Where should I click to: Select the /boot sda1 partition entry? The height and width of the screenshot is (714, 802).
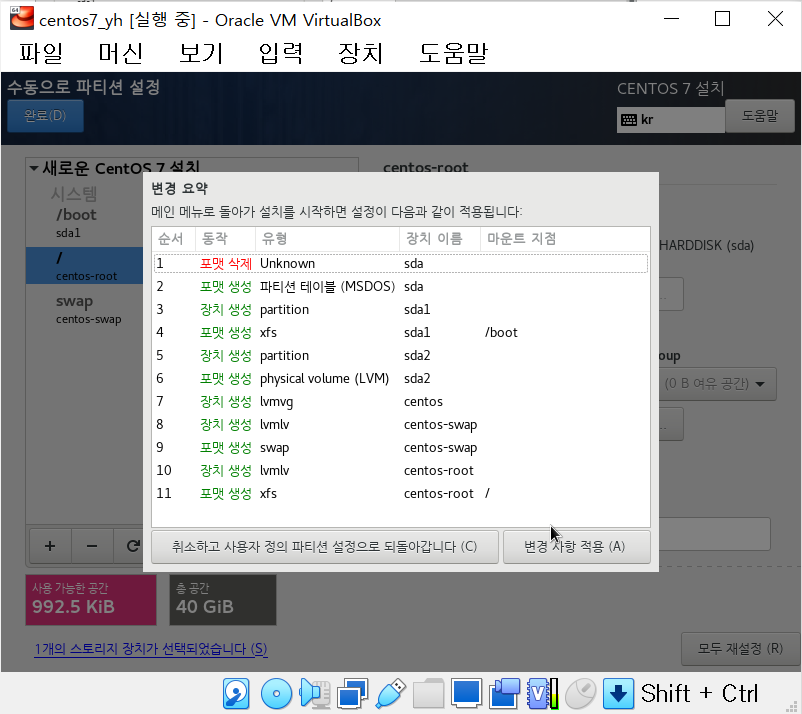tap(84, 223)
